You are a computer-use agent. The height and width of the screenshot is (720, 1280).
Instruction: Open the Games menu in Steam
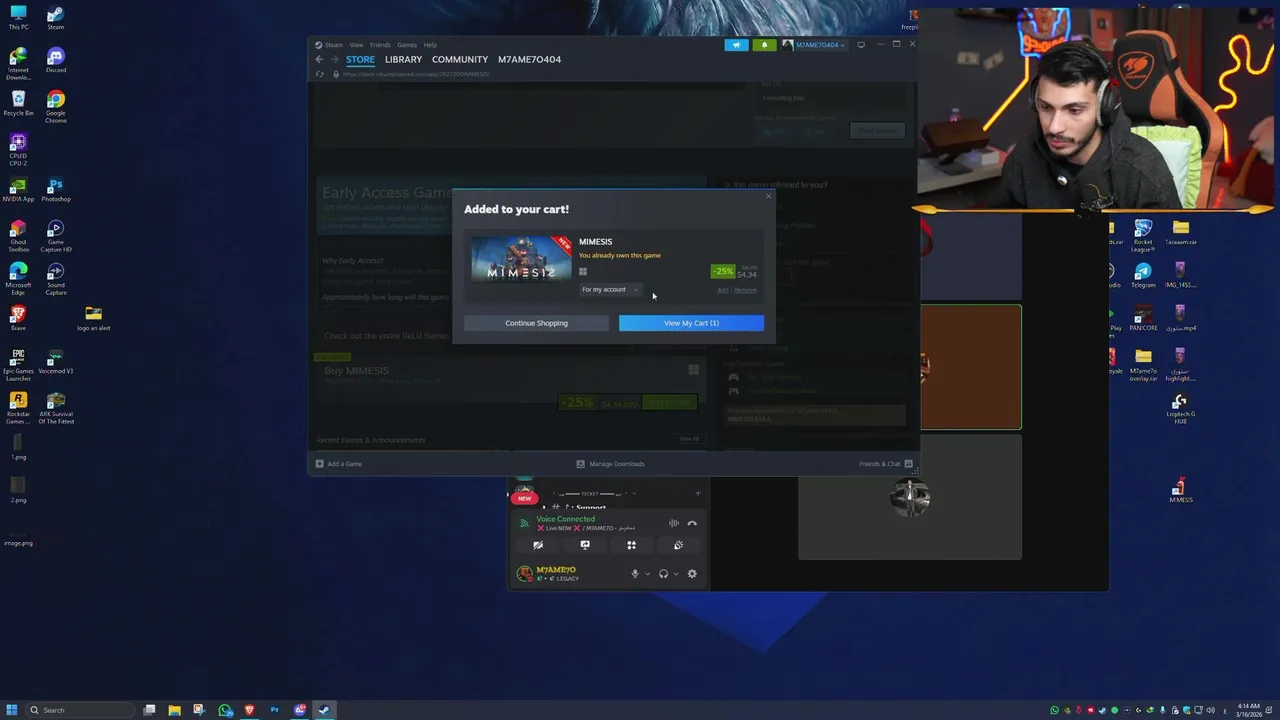(407, 45)
